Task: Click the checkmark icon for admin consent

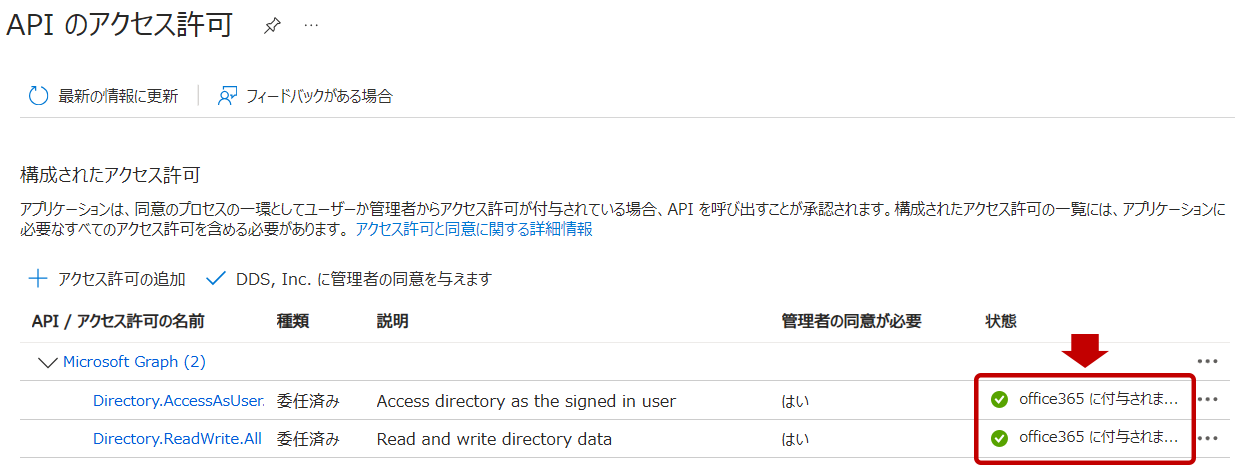Action: click(x=216, y=278)
